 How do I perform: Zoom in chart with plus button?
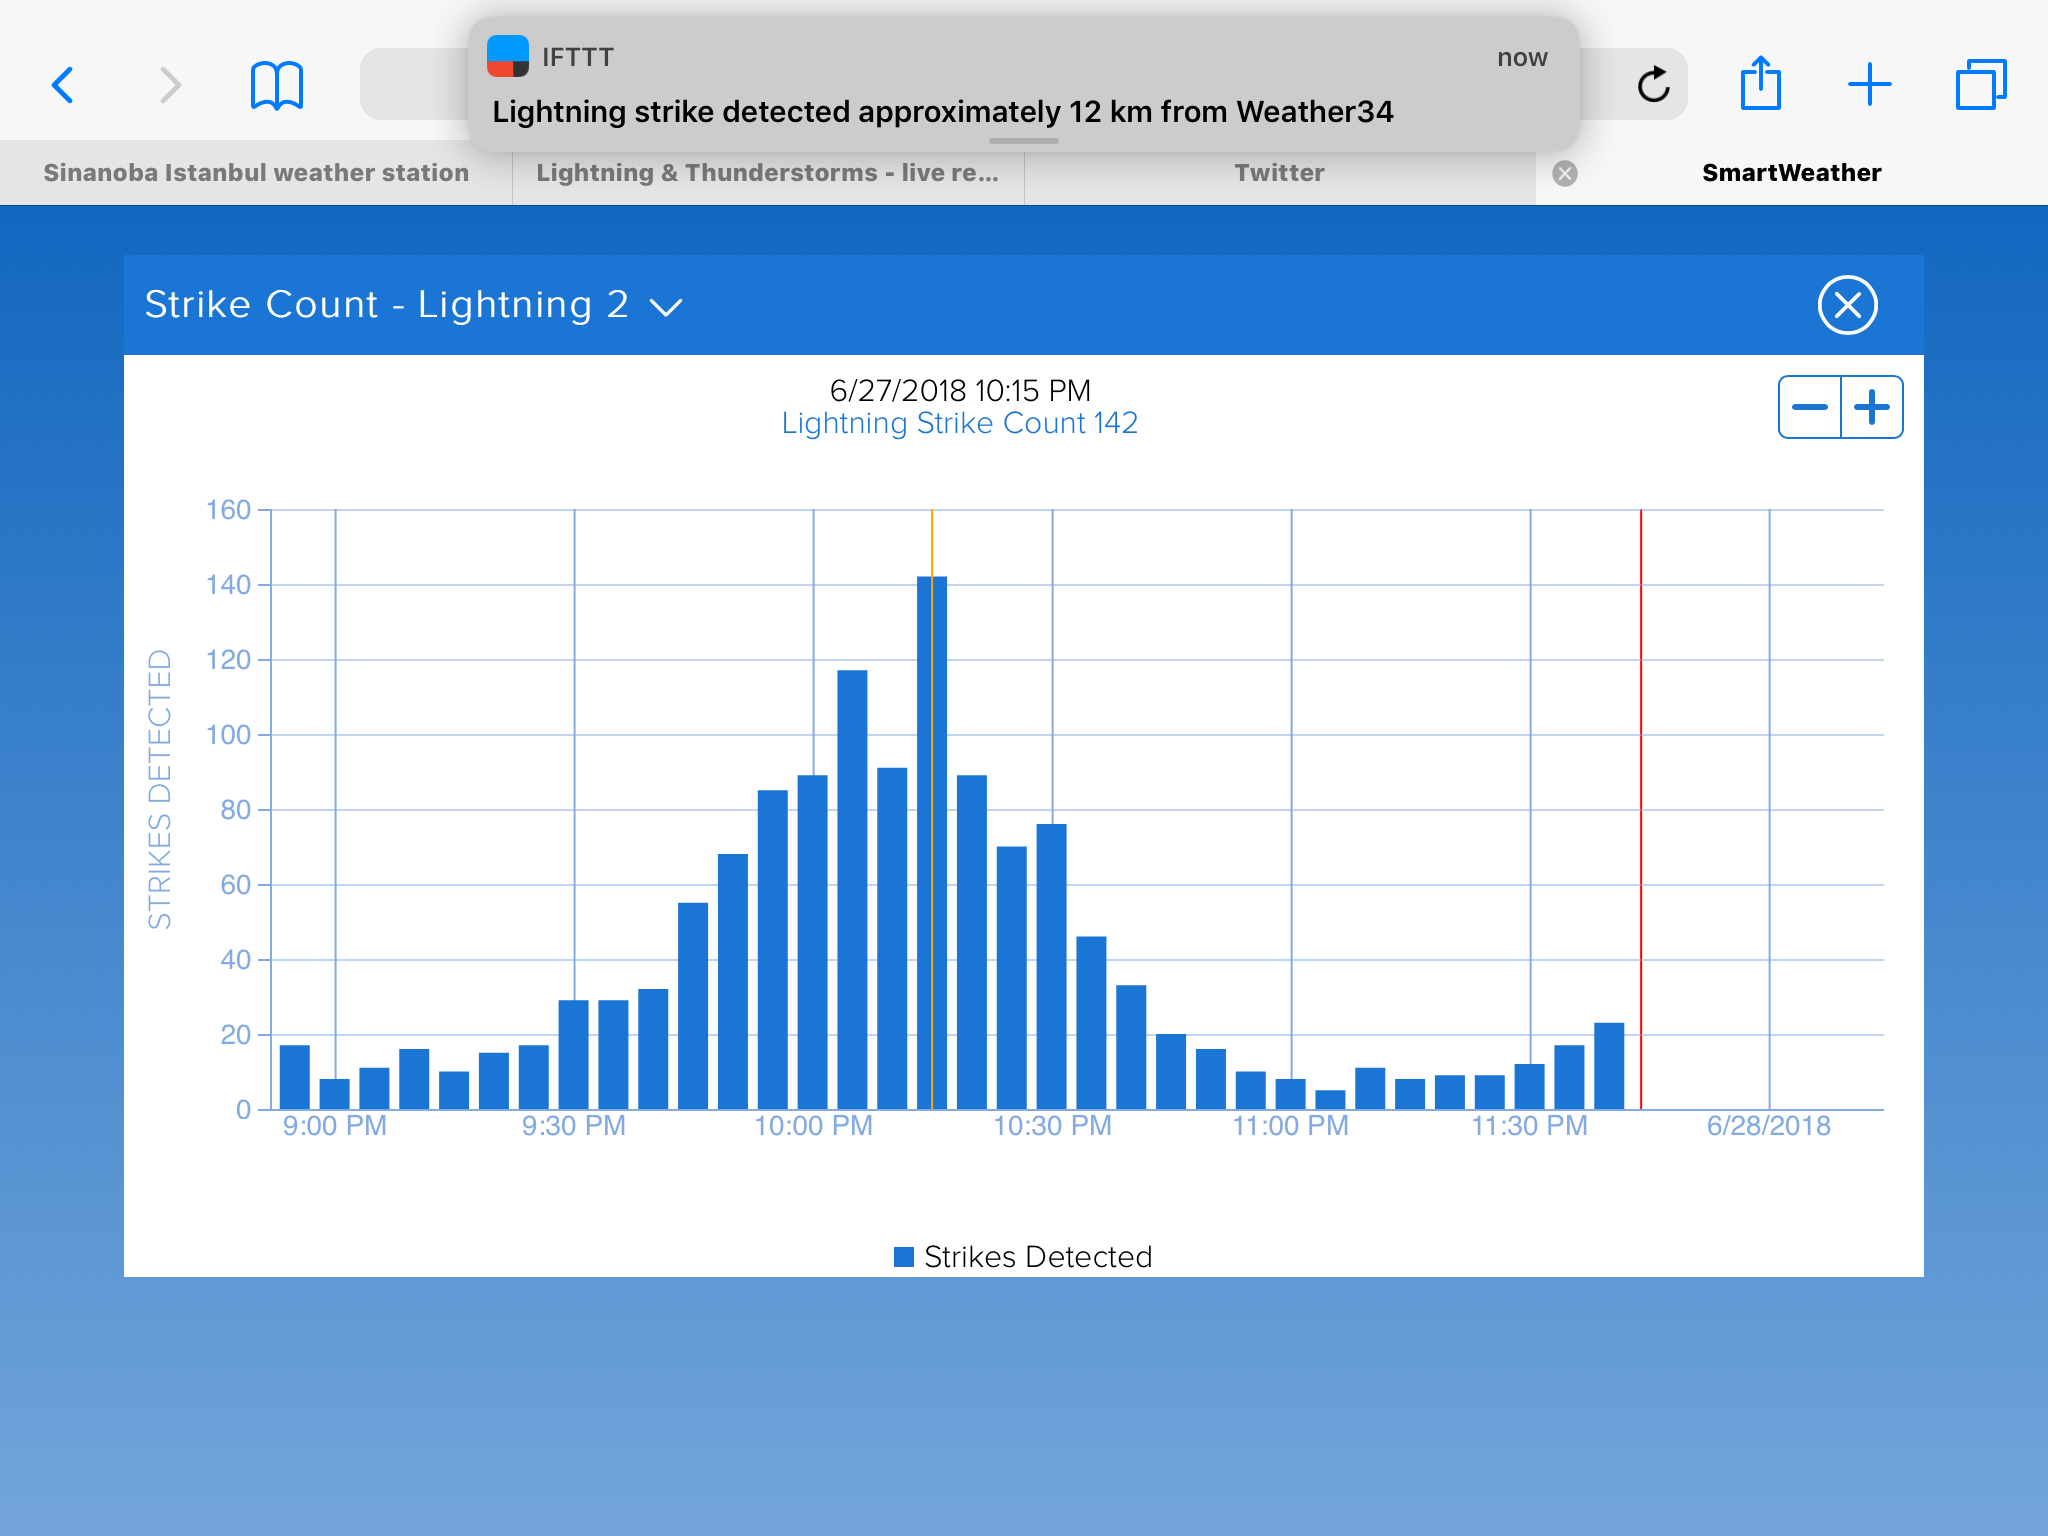1872,407
